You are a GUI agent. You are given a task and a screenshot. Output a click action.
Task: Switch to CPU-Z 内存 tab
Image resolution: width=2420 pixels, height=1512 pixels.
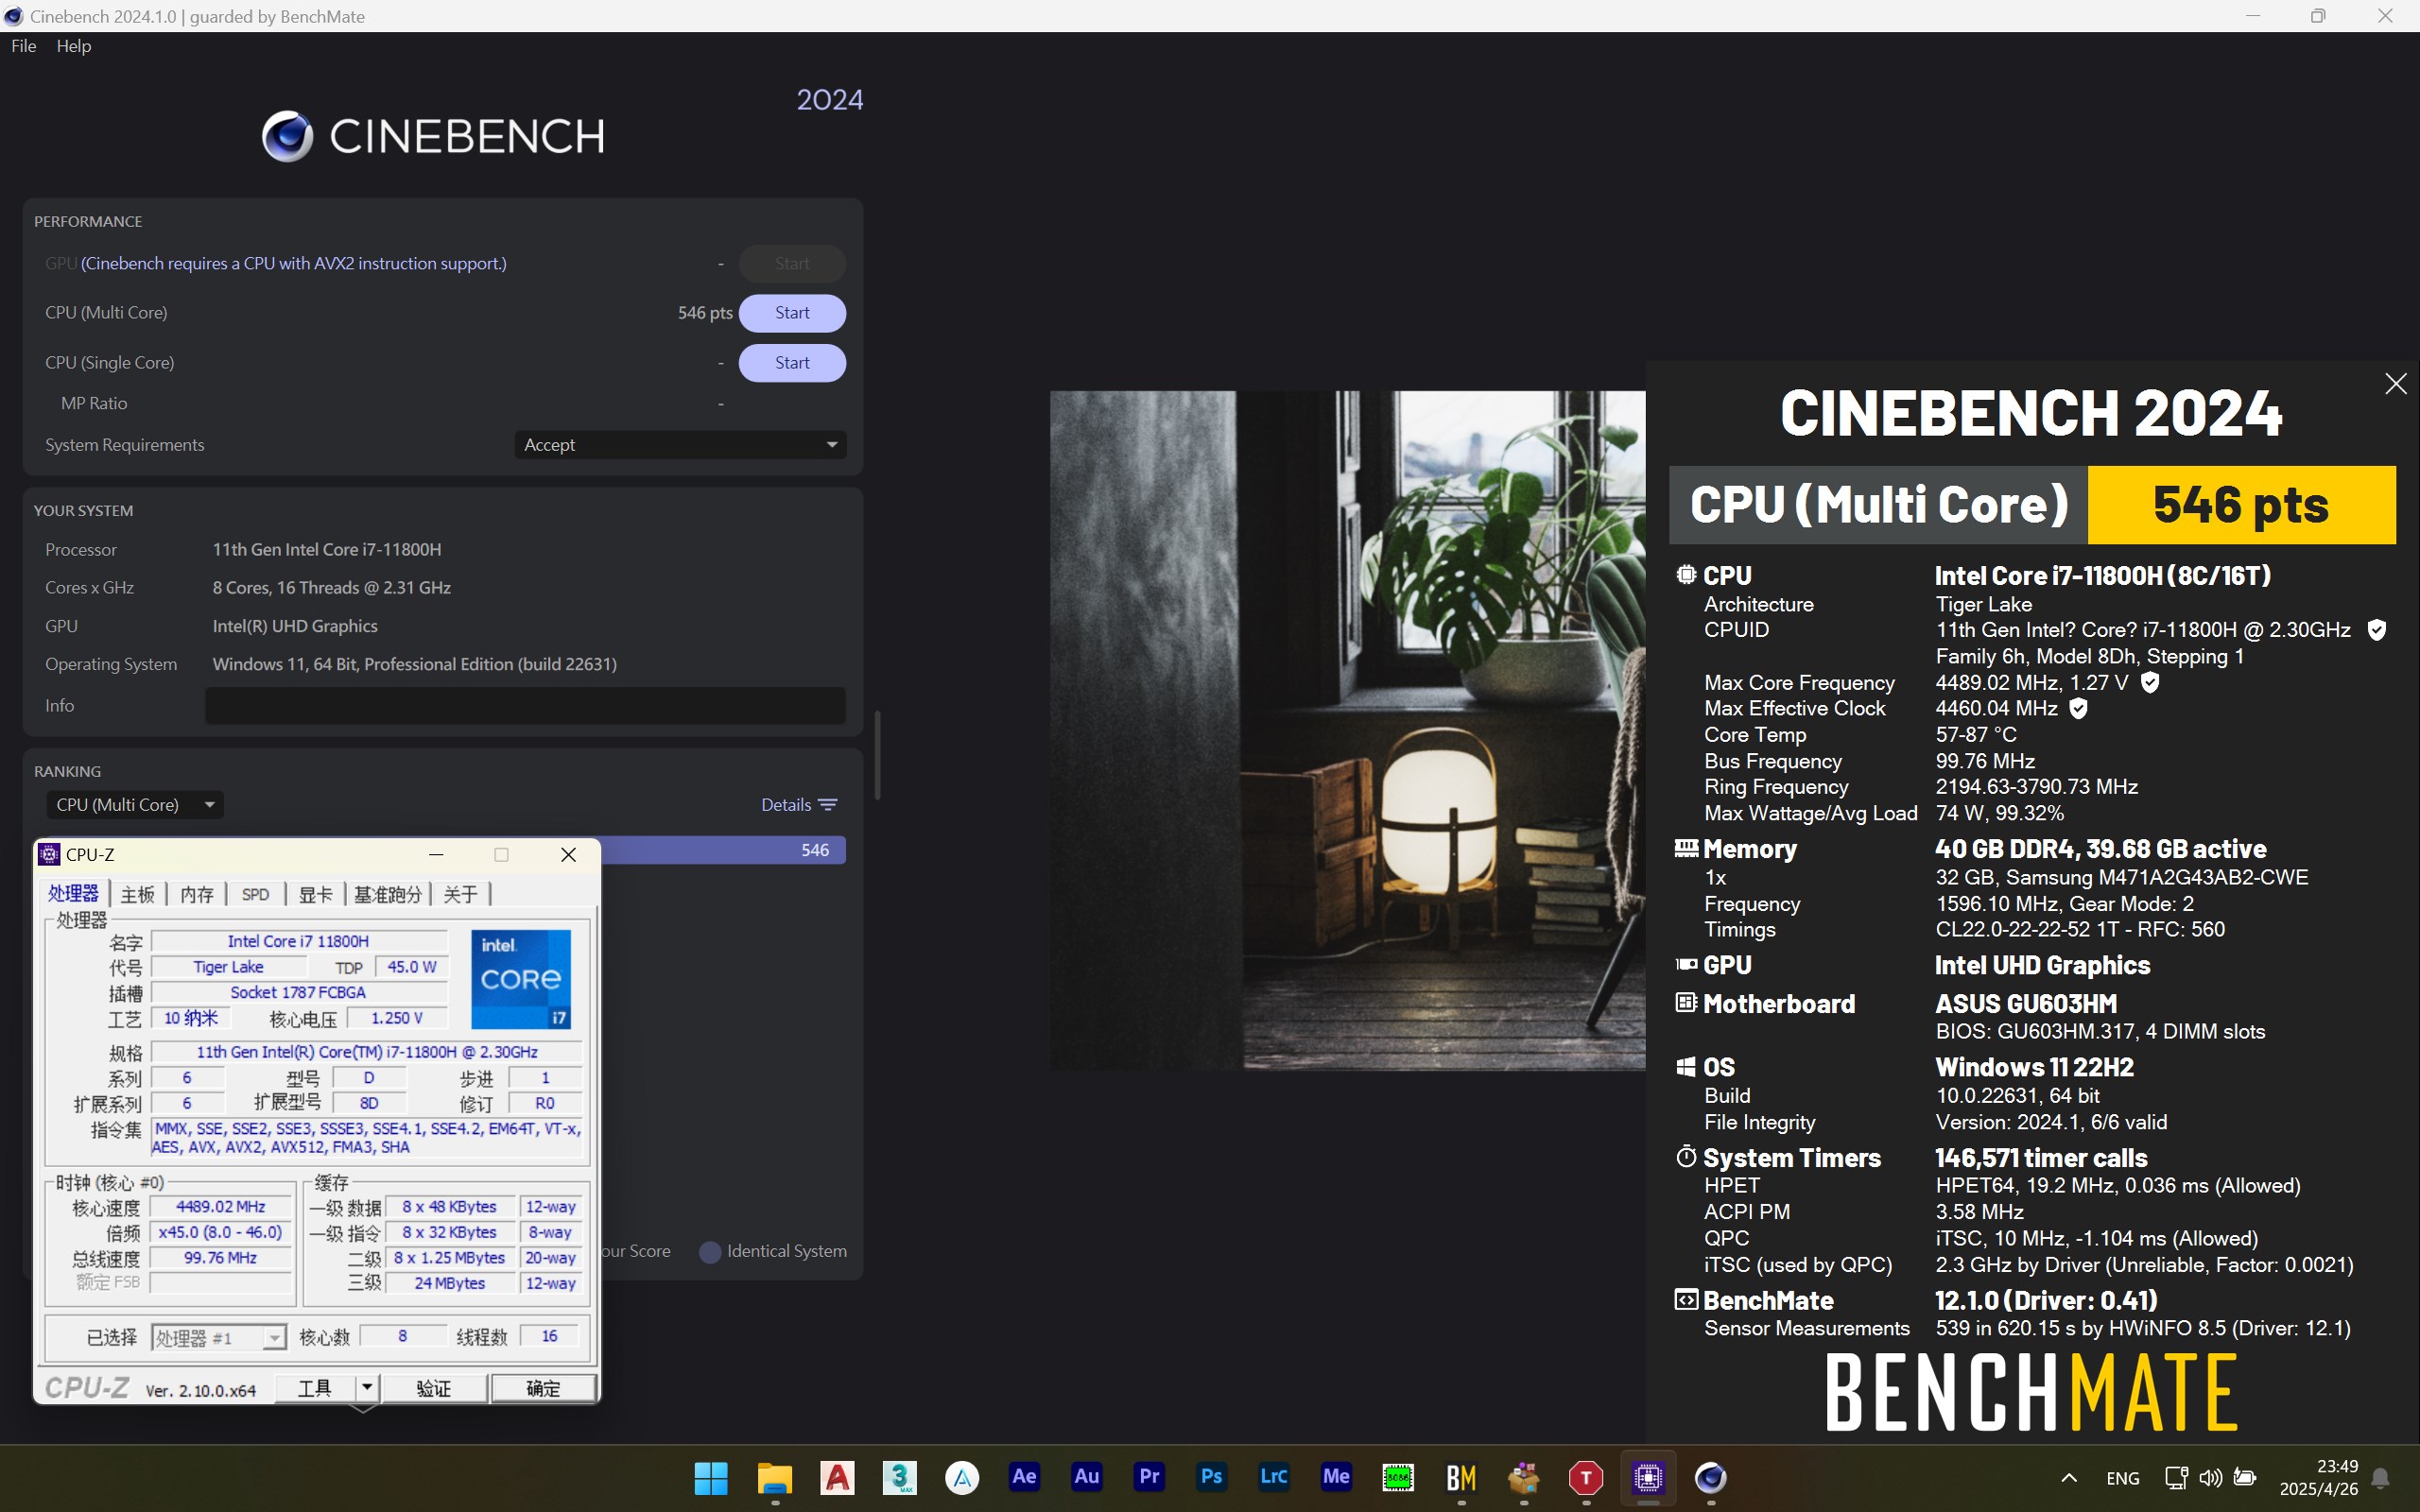point(197,894)
